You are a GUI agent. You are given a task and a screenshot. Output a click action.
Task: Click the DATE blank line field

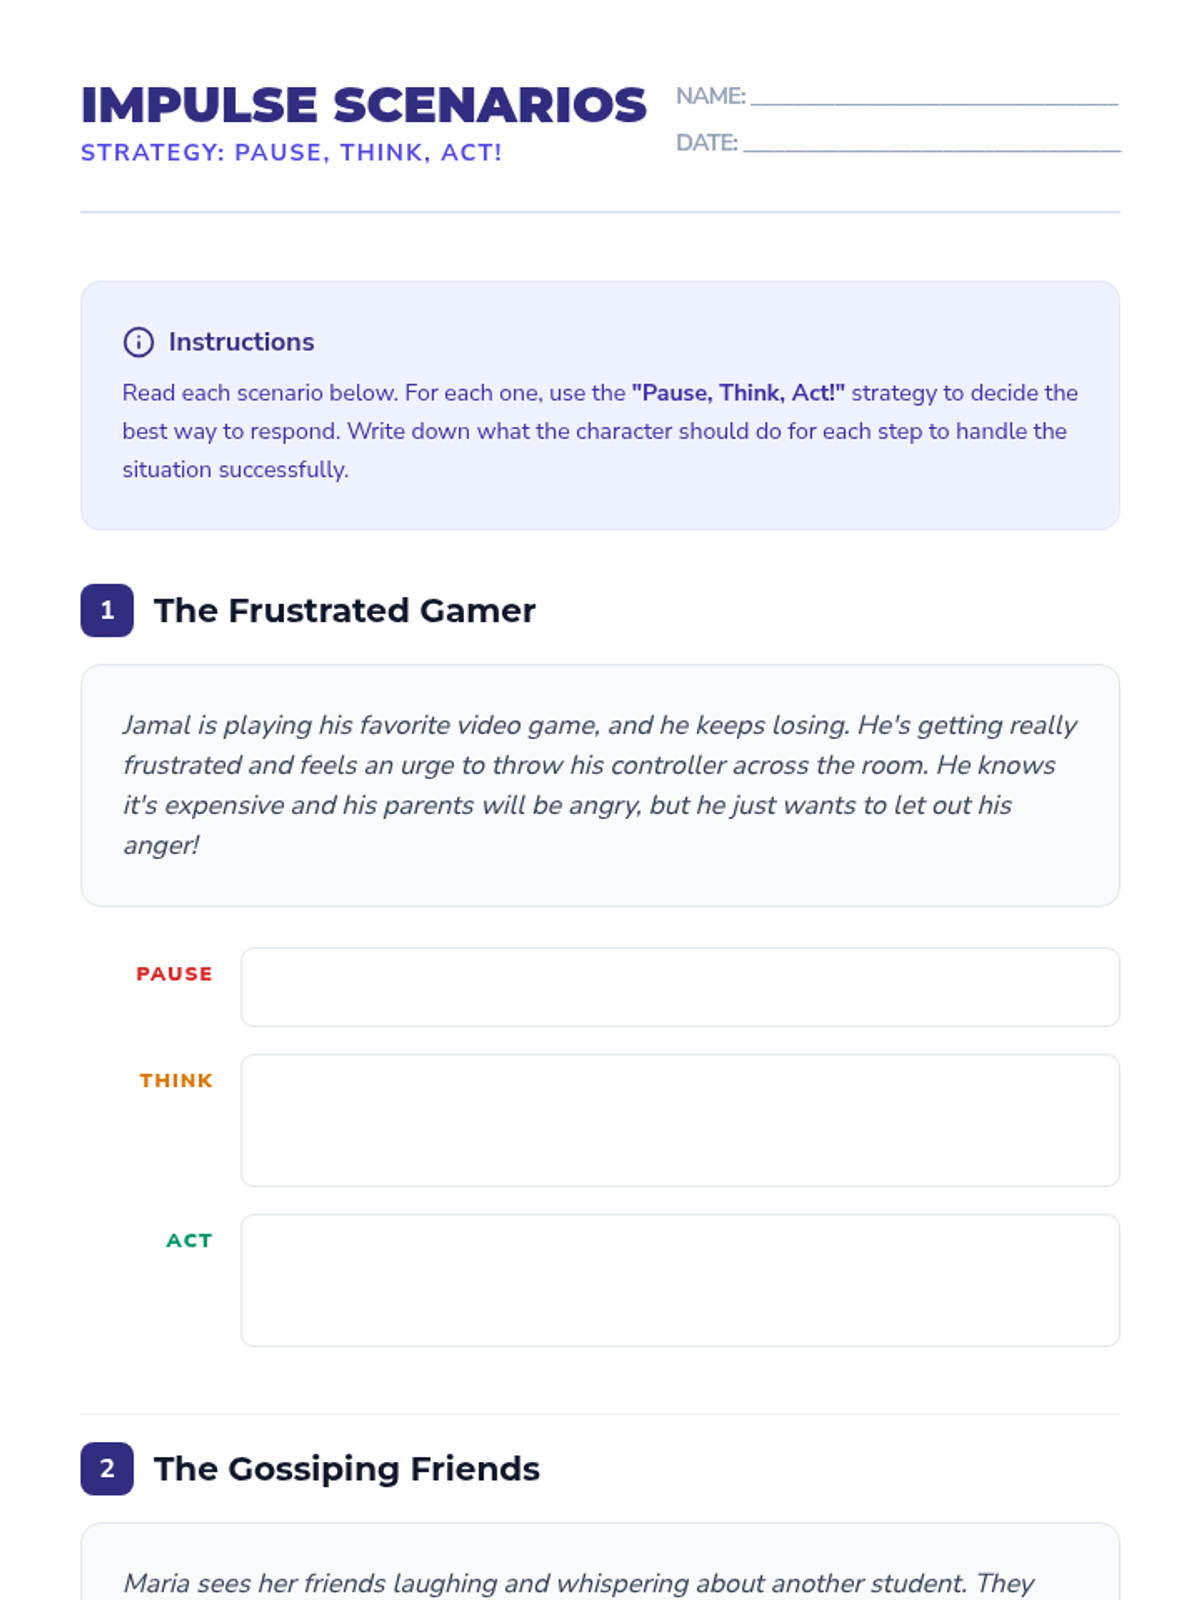coord(931,144)
